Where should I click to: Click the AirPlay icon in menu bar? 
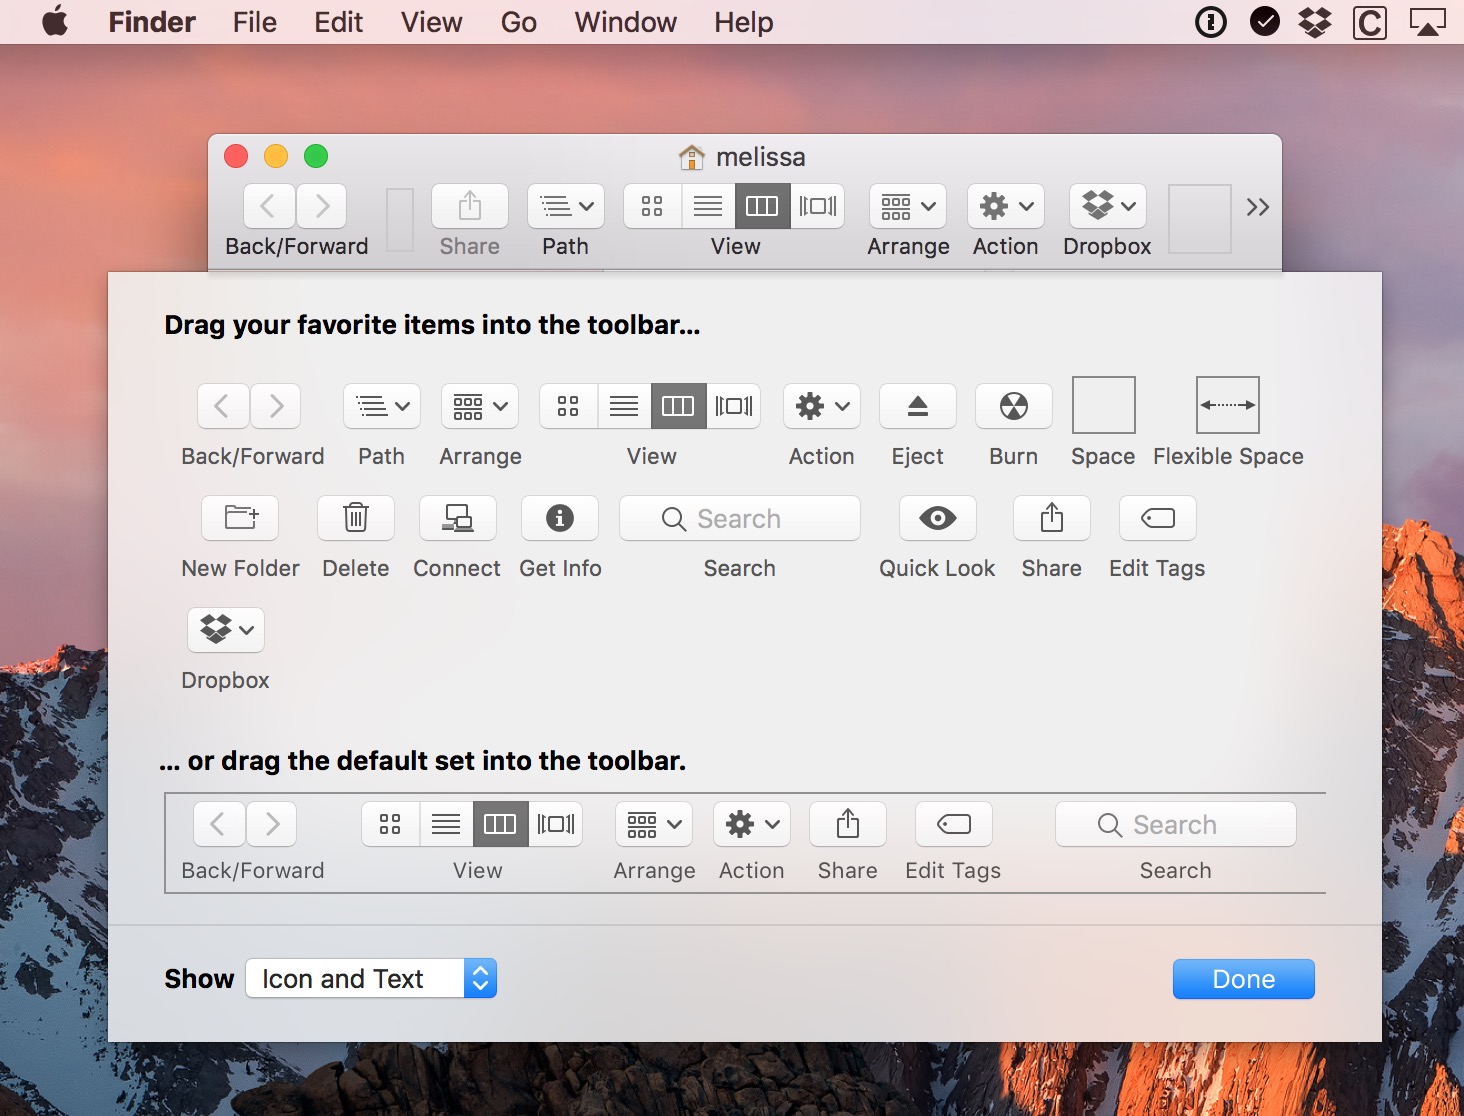point(1427,22)
